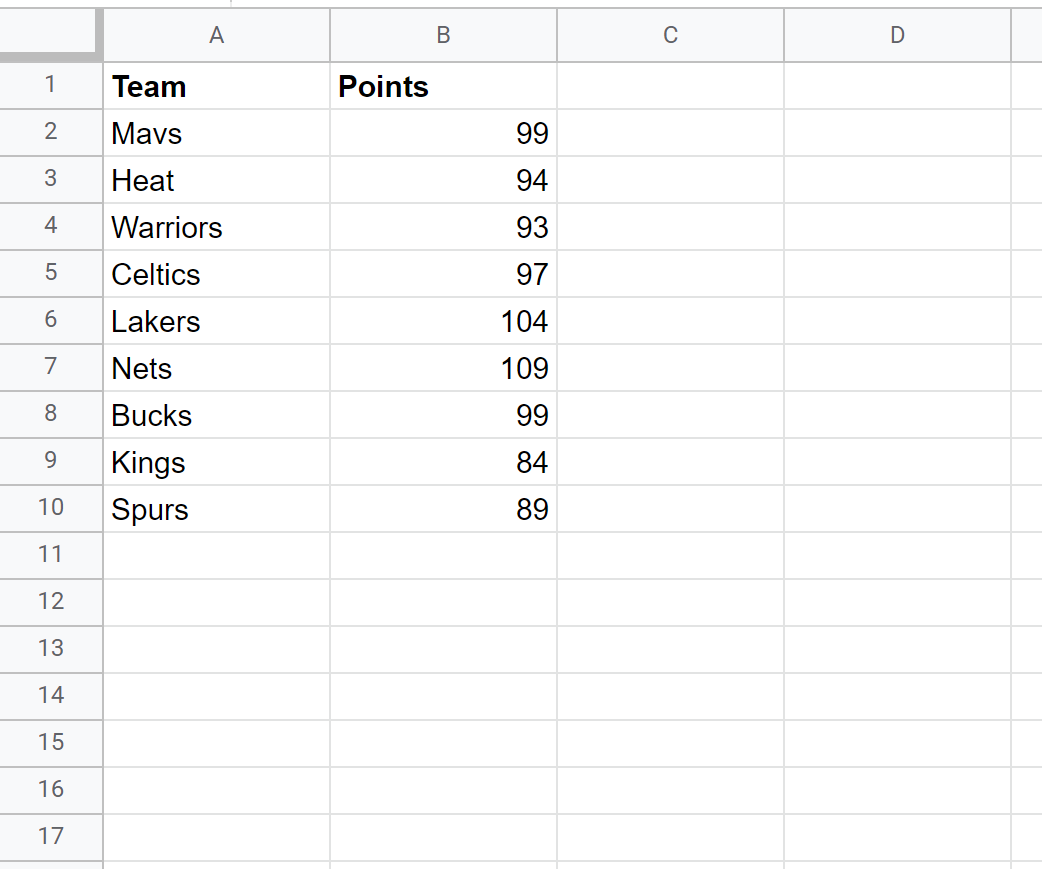Click the select-all corner box

[x=51, y=35]
